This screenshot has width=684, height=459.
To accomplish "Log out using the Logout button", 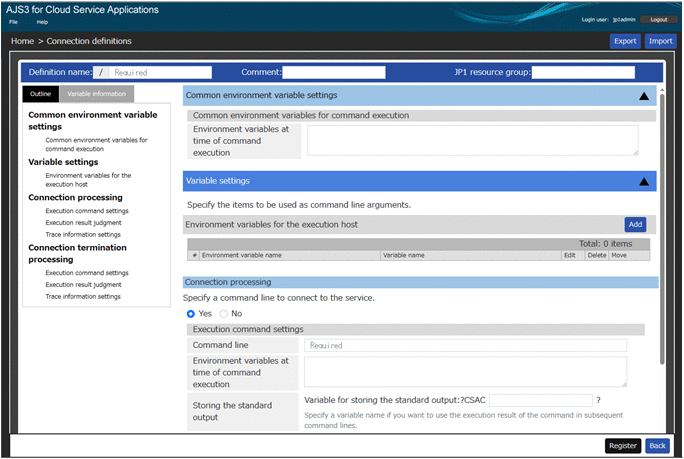I will 657,19.
